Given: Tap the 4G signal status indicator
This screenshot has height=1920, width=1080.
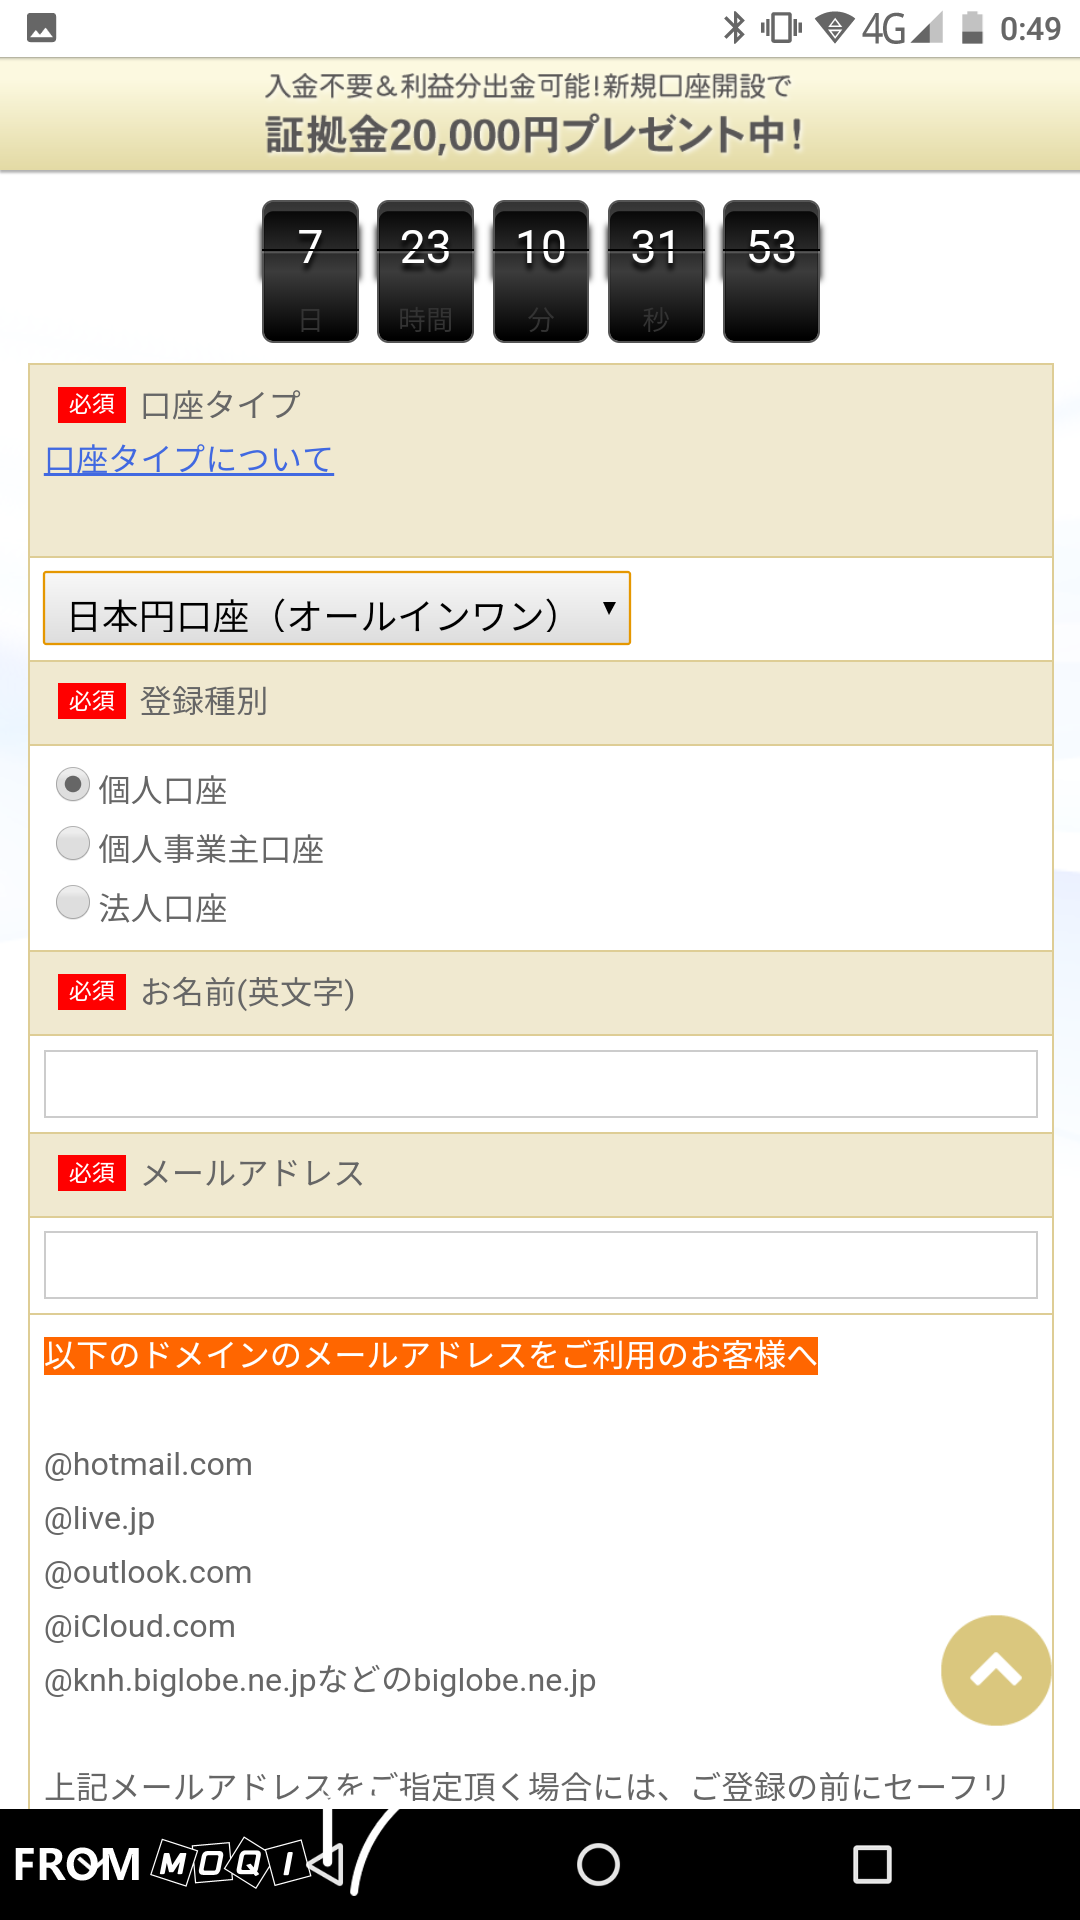Looking at the screenshot, I should pos(900,28).
